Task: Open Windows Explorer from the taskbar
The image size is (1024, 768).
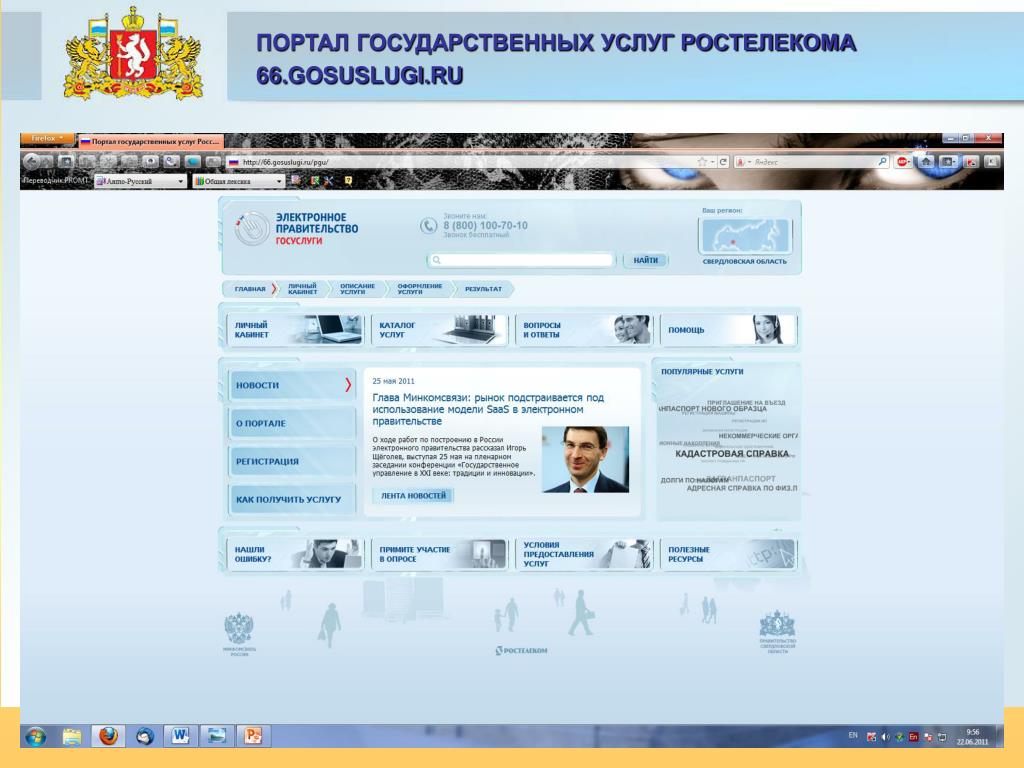Action: point(72,737)
